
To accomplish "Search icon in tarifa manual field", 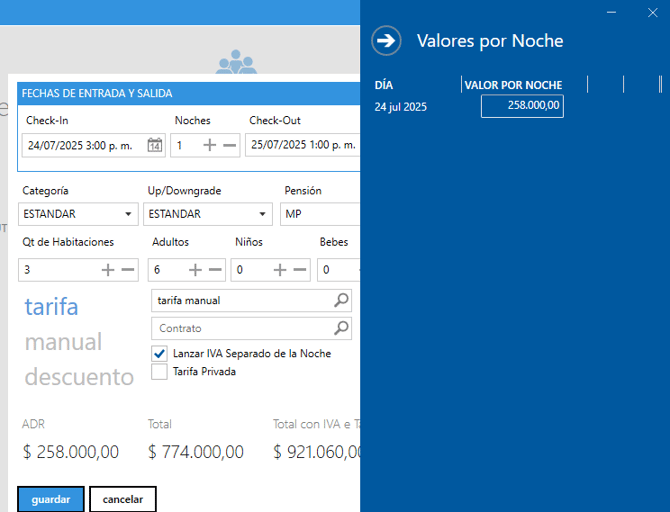I will (341, 300).
